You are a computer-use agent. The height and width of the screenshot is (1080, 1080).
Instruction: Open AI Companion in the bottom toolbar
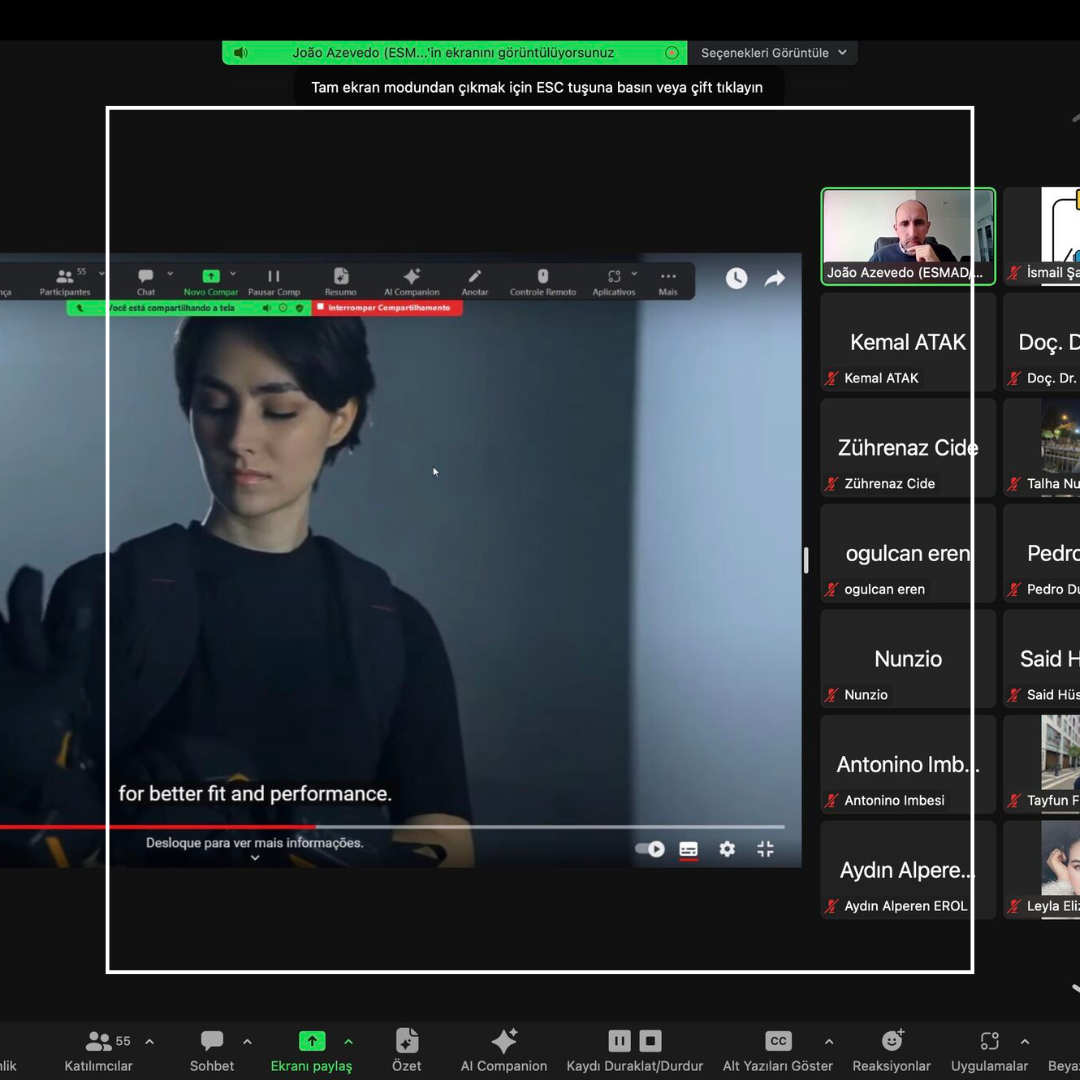pyautogui.click(x=503, y=1050)
